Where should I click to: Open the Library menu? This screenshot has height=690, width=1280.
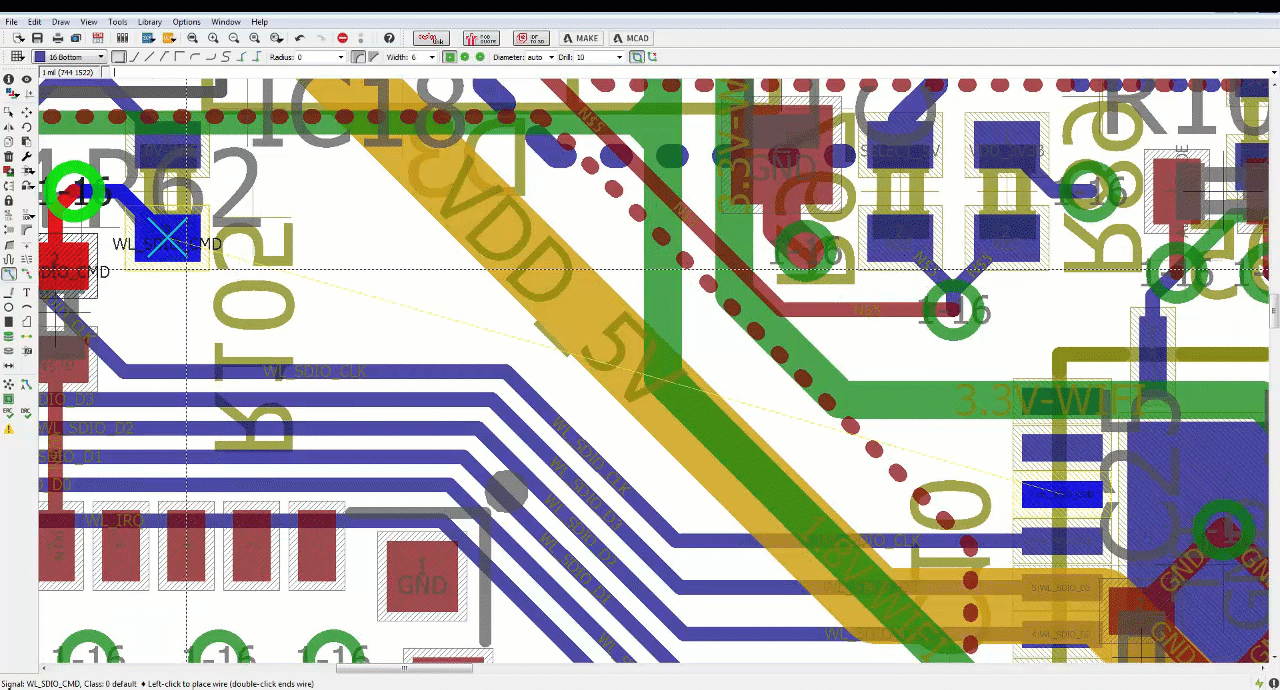(149, 21)
